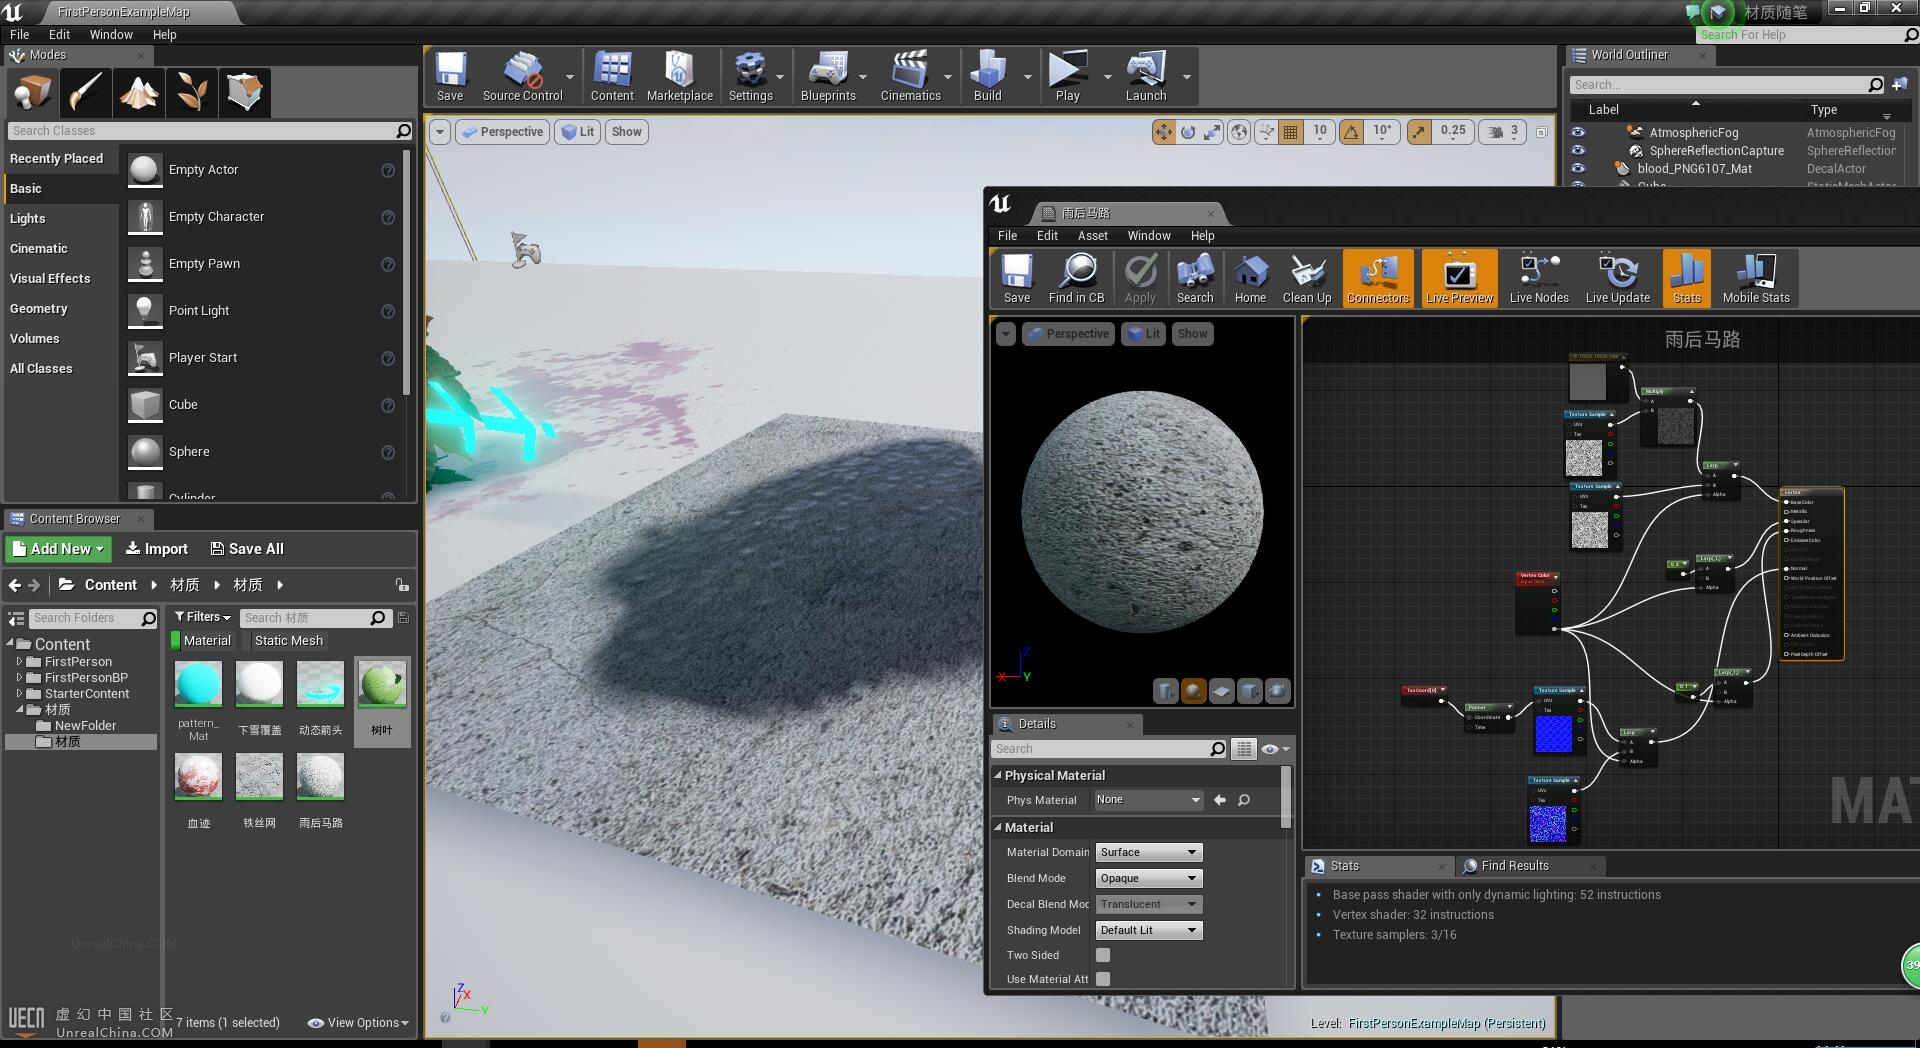The height and width of the screenshot is (1048, 1920).
Task: Click Save All button
Action: pos(247,549)
